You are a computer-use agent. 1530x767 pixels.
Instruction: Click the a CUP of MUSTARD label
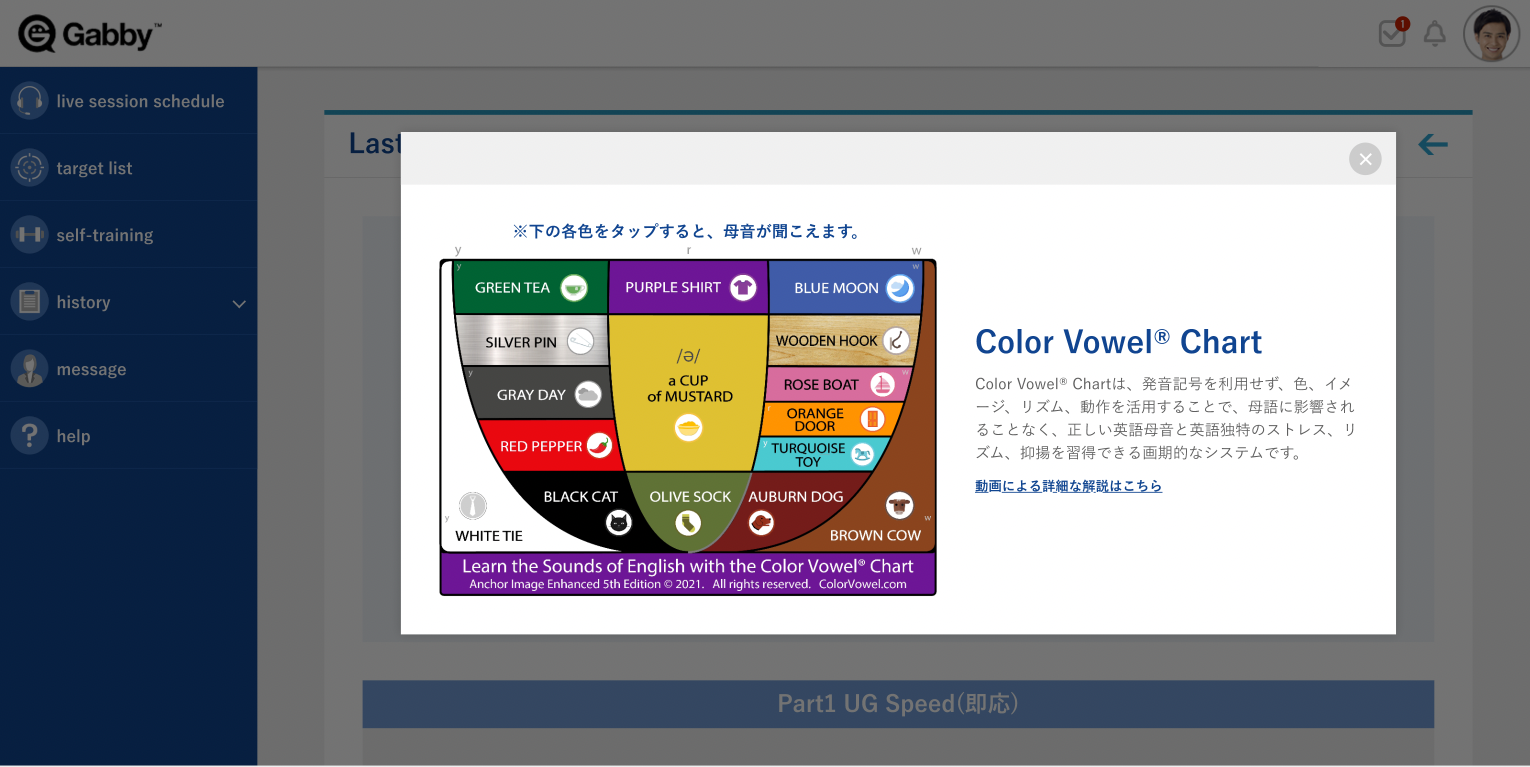point(690,388)
